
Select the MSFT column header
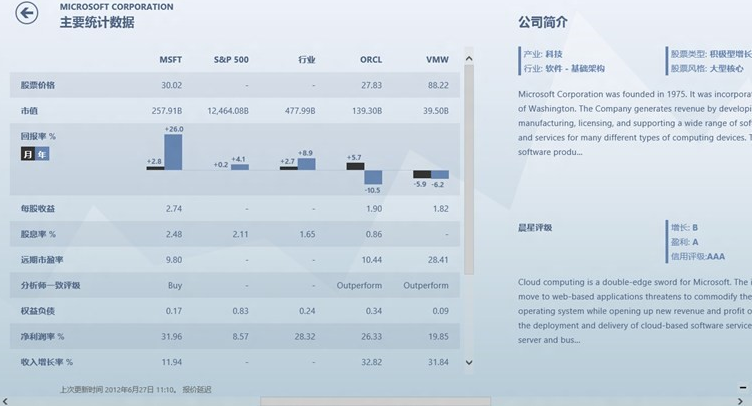coord(171,60)
